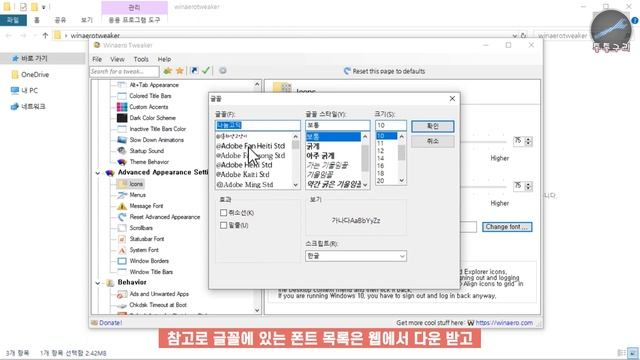
Task: Click Quick Access toolbar dropdown arrow in Explorer
Action: (44, 7)
